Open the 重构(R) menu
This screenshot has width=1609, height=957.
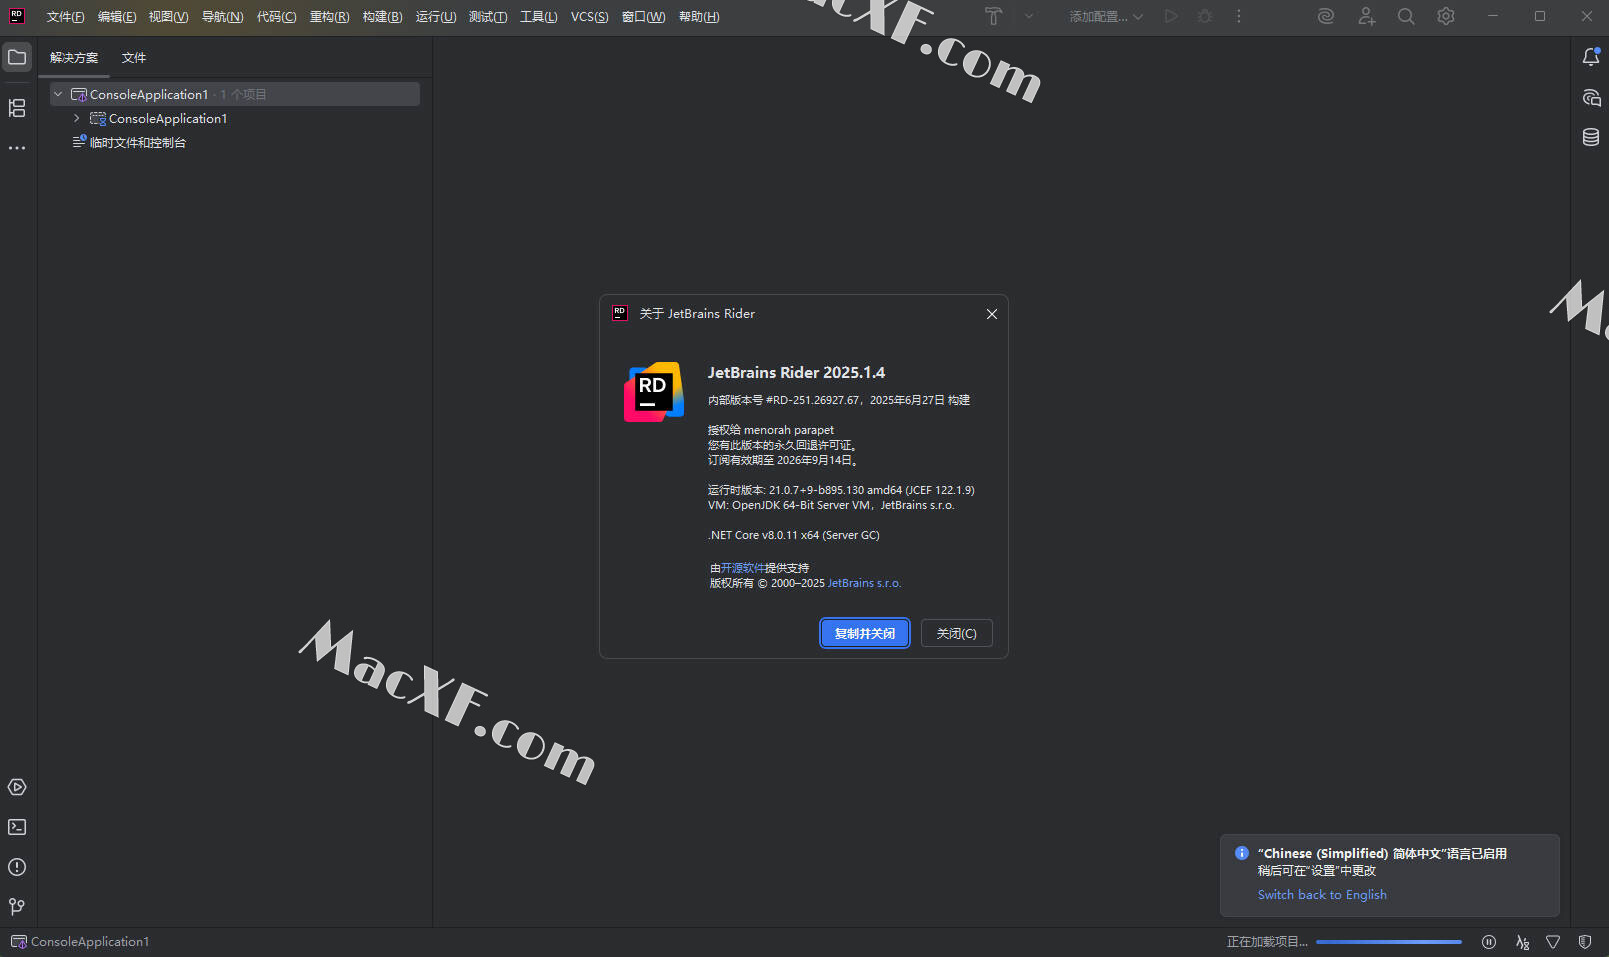[330, 17]
